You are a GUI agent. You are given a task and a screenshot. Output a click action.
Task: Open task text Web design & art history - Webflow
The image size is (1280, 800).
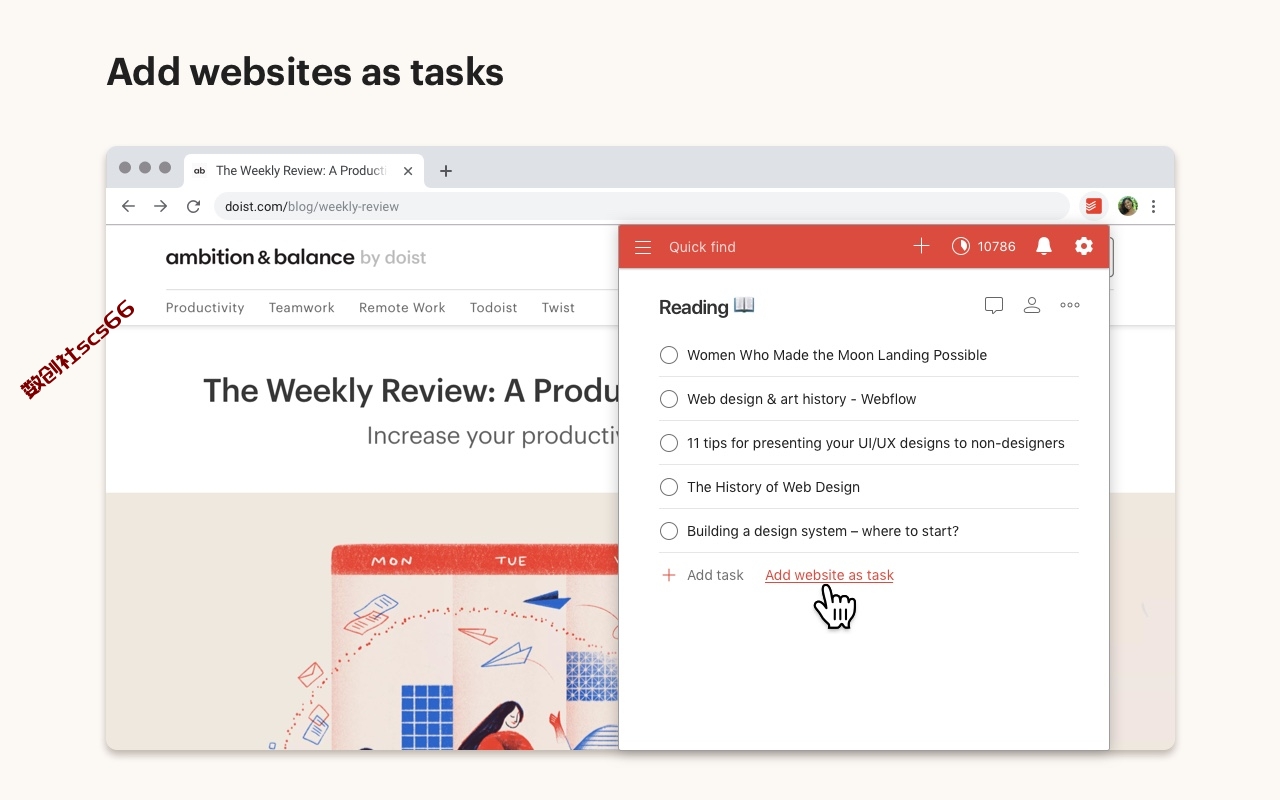click(x=802, y=399)
